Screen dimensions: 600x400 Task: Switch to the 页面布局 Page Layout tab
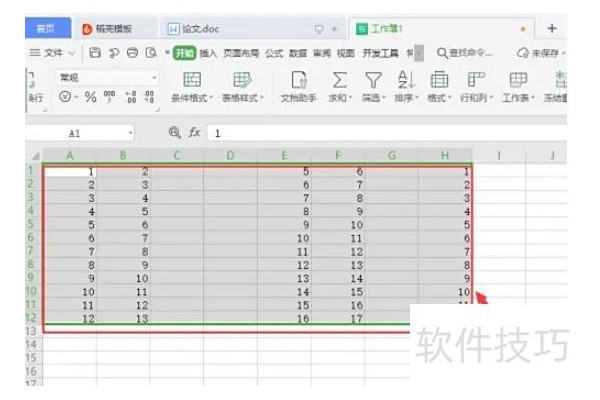click(x=241, y=53)
